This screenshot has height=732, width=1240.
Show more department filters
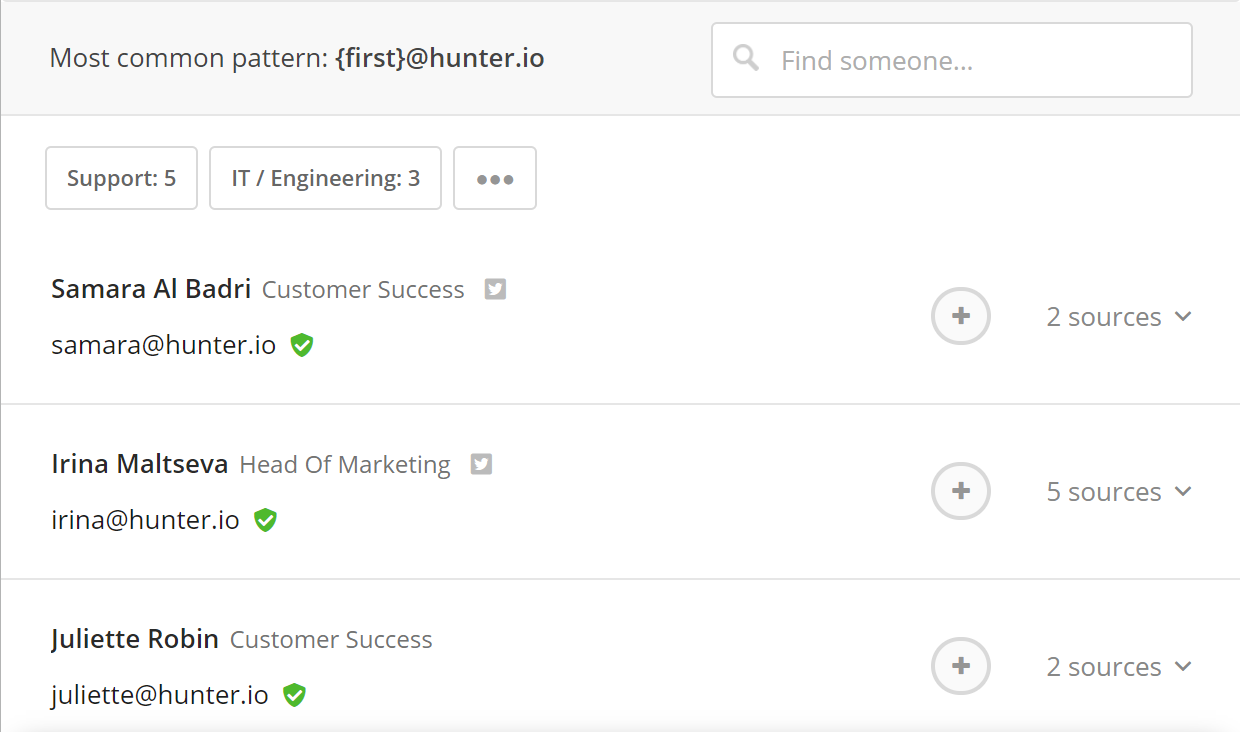click(x=495, y=178)
